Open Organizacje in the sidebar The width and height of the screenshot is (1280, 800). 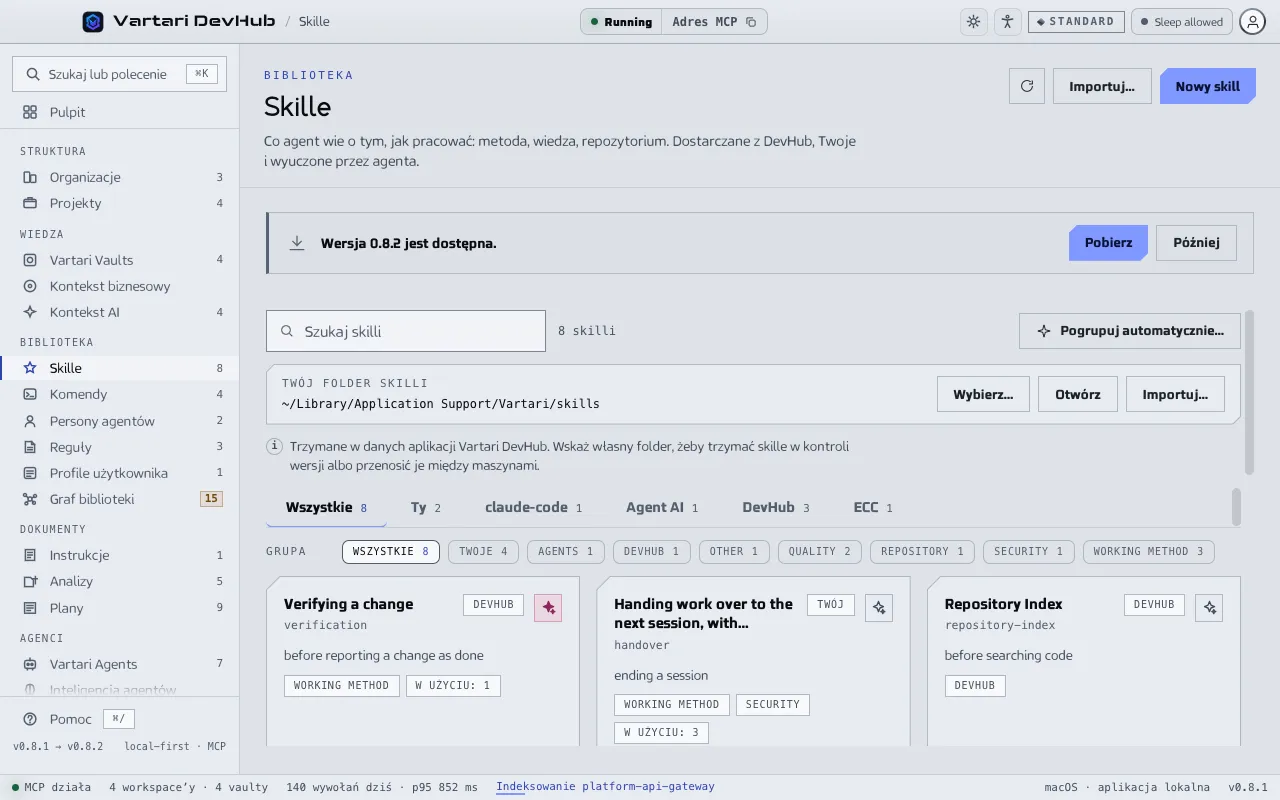(x=120, y=177)
